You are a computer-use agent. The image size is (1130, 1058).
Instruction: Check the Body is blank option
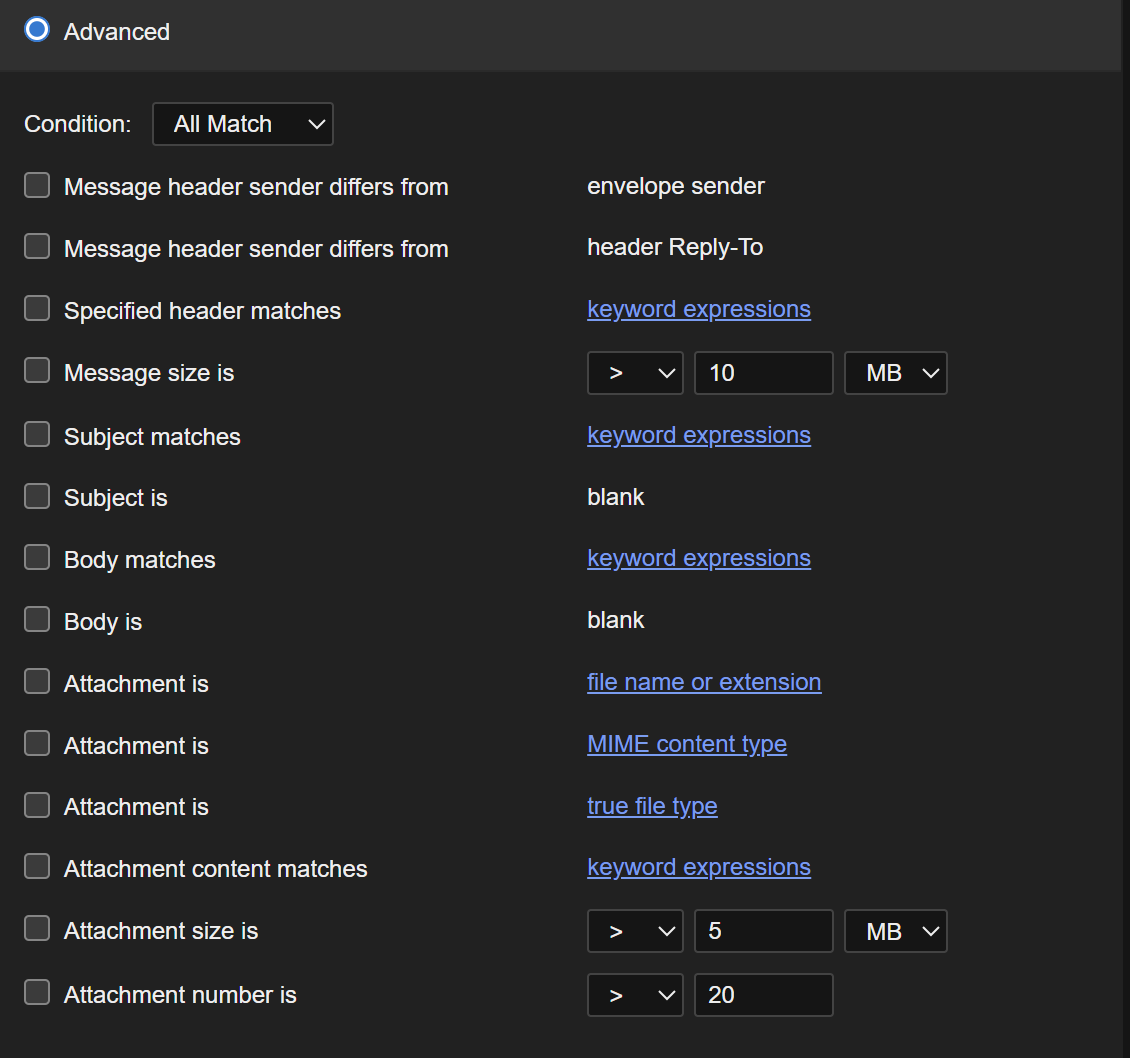point(37,620)
